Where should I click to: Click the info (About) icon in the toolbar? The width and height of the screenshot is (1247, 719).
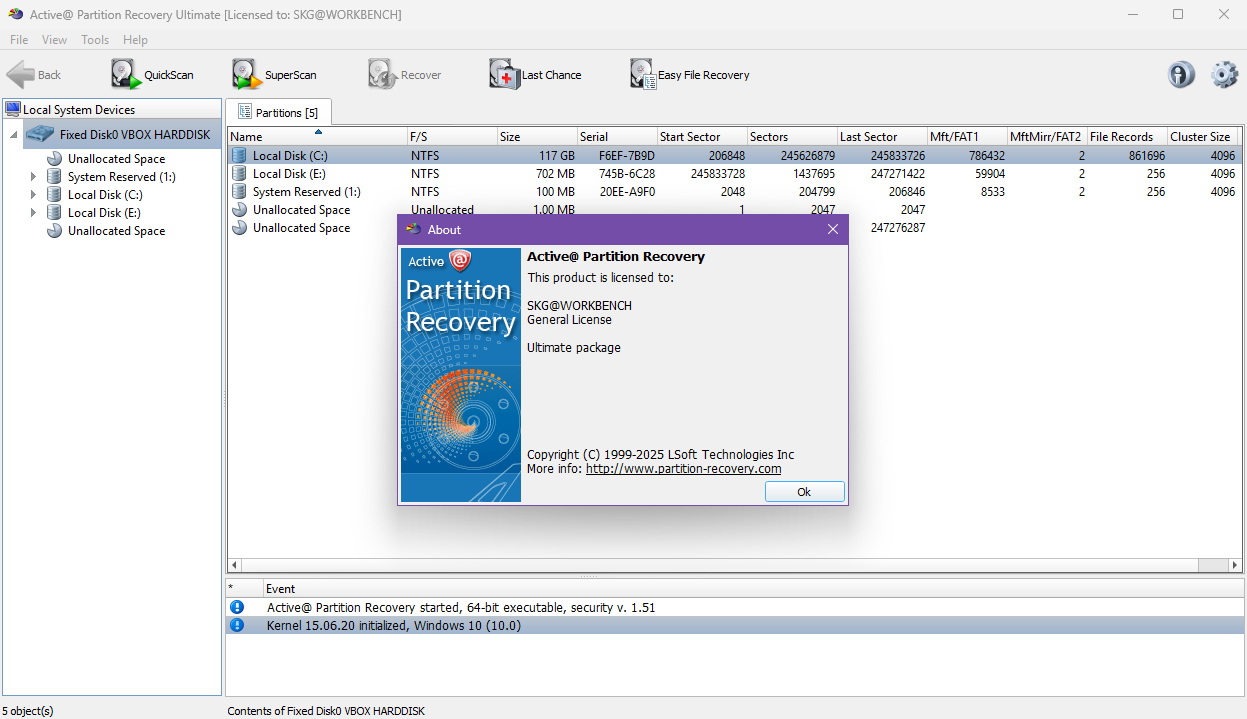1182,75
